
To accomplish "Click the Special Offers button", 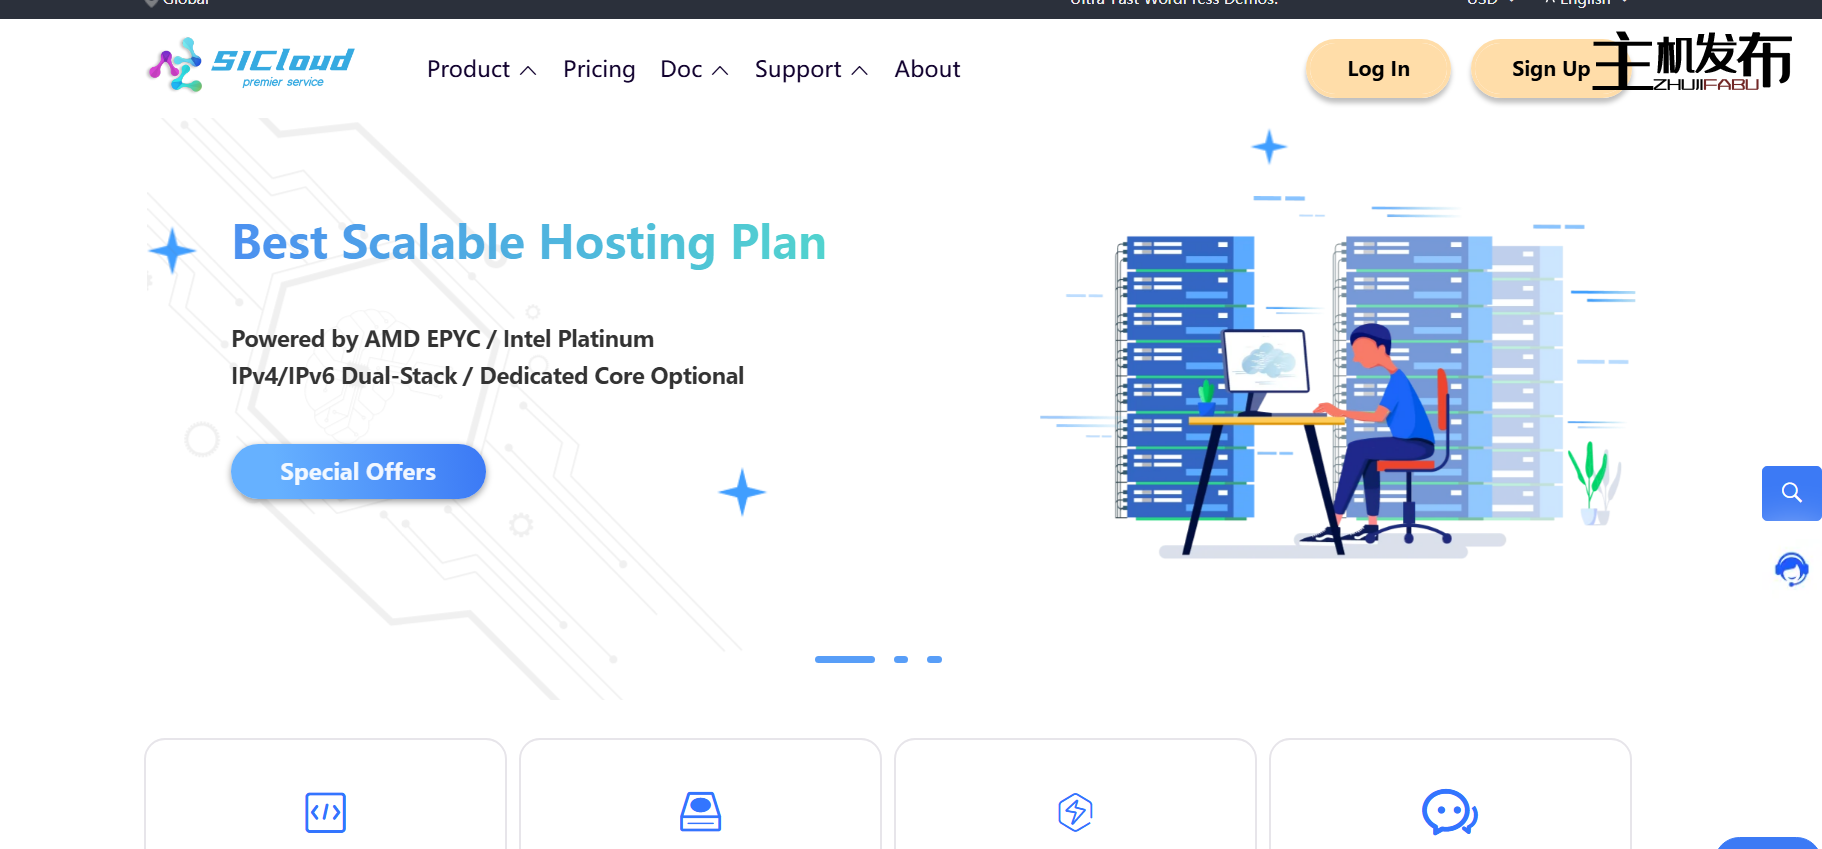I will (358, 472).
